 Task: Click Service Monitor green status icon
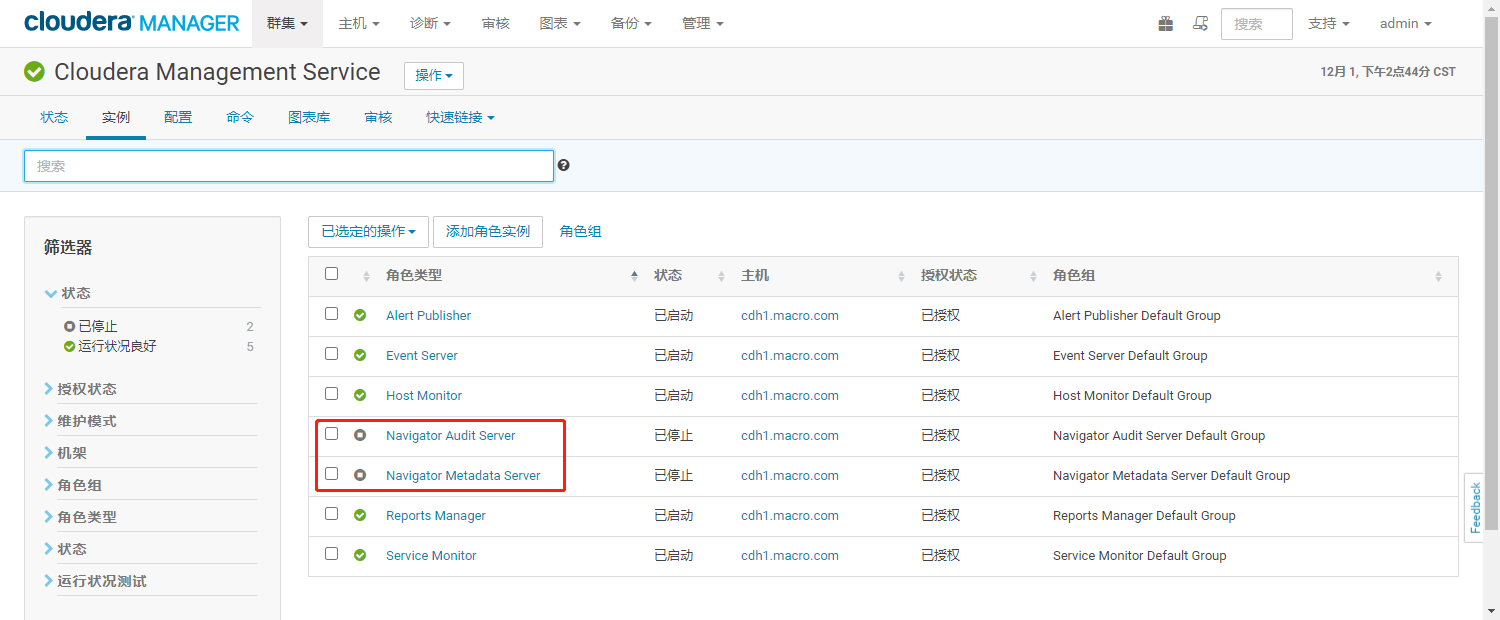(360, 555)
